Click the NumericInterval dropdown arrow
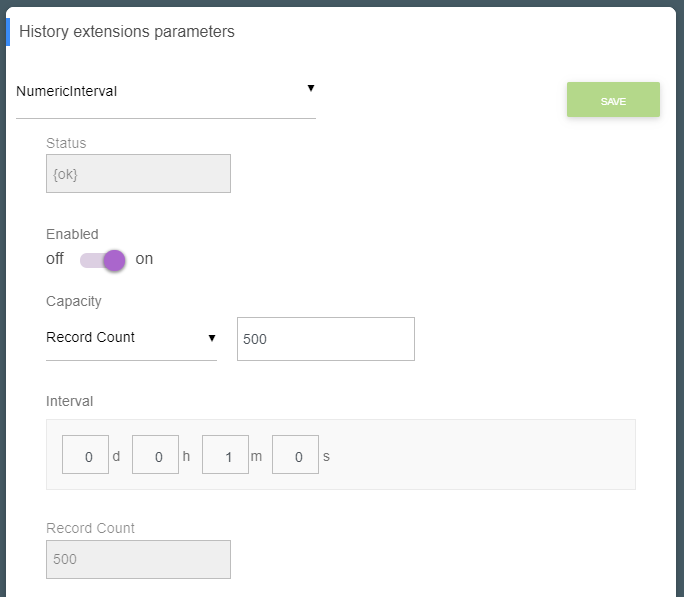 coord(311,88)
